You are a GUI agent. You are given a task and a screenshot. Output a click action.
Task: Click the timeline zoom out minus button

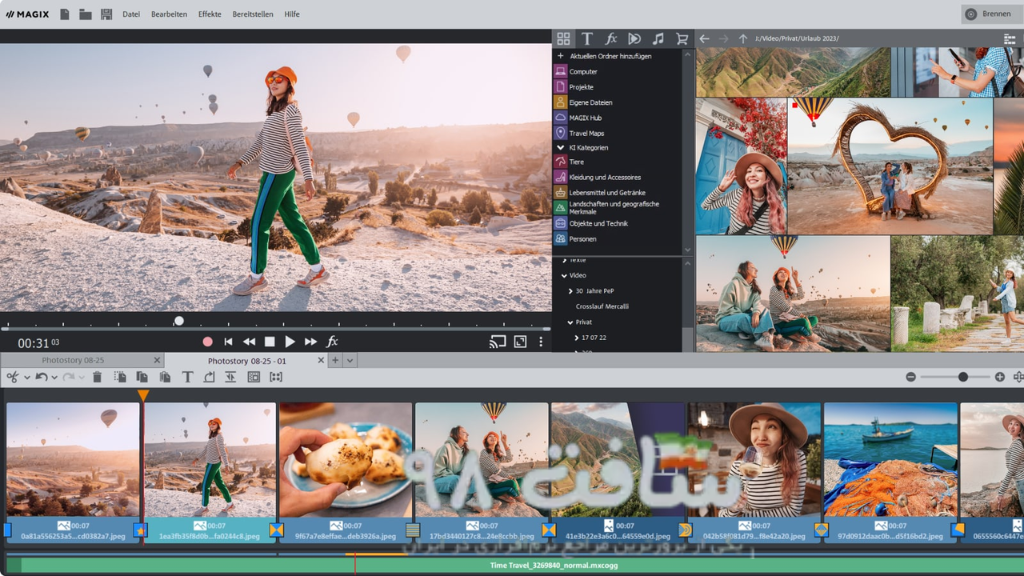911,377
